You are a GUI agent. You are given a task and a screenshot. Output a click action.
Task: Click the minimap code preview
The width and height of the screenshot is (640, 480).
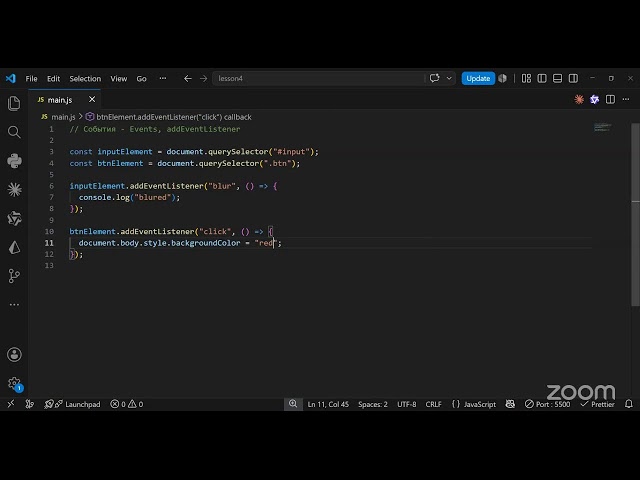click(x=602, y=127)
